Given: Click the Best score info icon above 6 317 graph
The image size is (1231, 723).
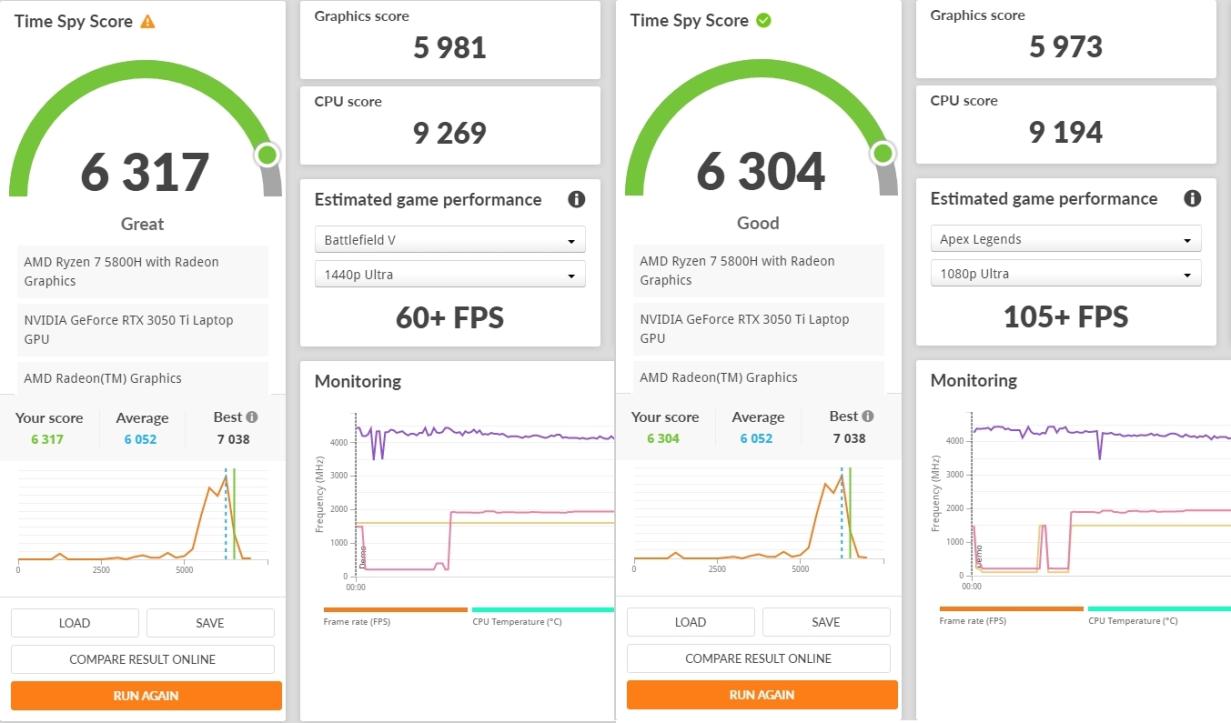Looking at the screenshot, I should click(252, 417).
